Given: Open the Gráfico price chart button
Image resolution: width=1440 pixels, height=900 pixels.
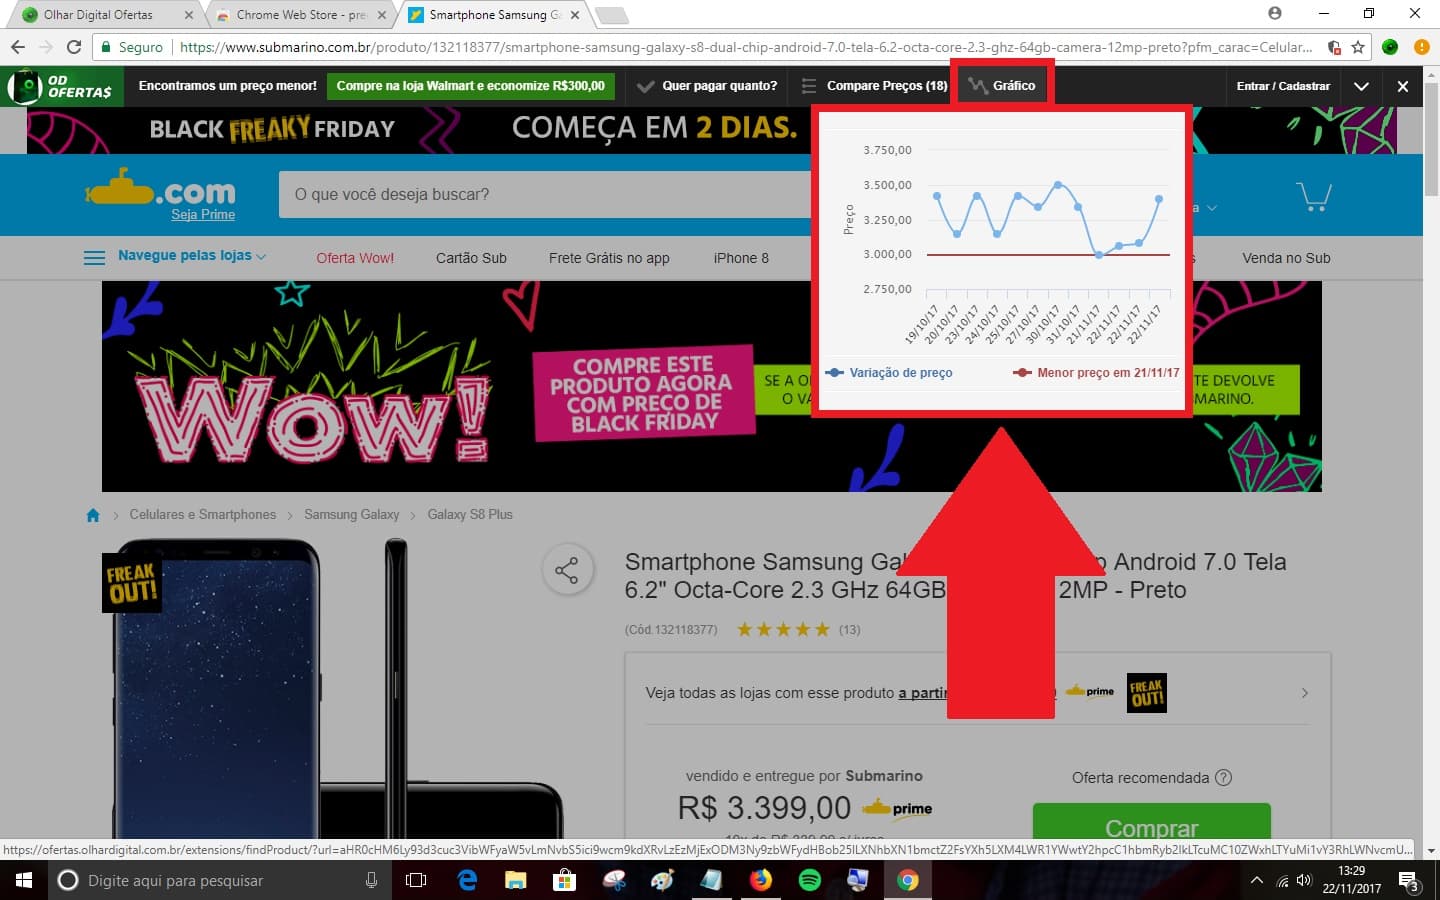Looking at the screenshot, I should (x=1001, y=86).
